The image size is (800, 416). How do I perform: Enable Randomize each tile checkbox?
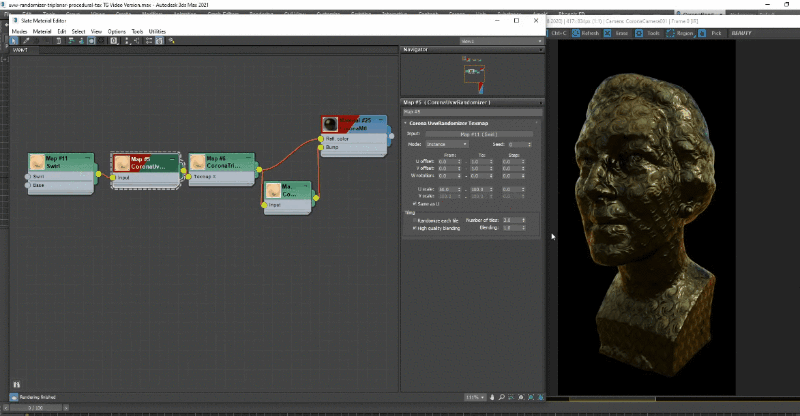click(414, 219)
